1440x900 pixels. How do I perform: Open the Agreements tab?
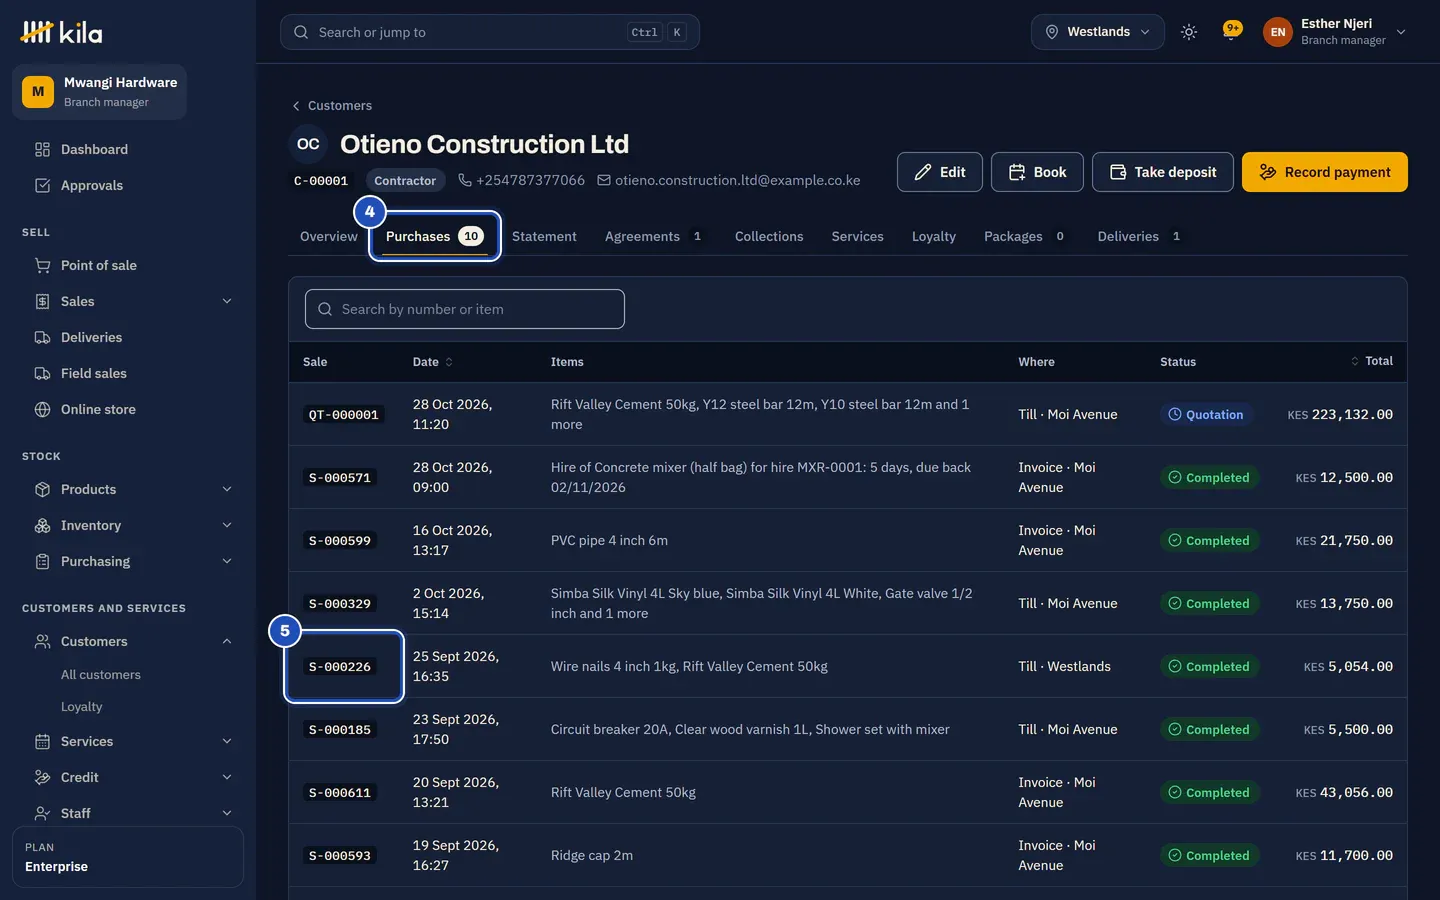click(655, 236)
